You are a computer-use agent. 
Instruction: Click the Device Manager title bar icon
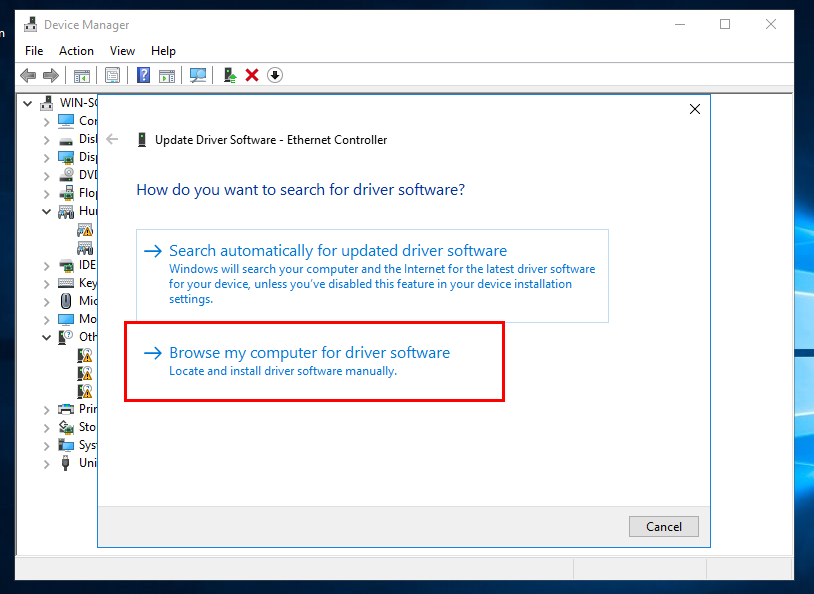click(31, 24)
